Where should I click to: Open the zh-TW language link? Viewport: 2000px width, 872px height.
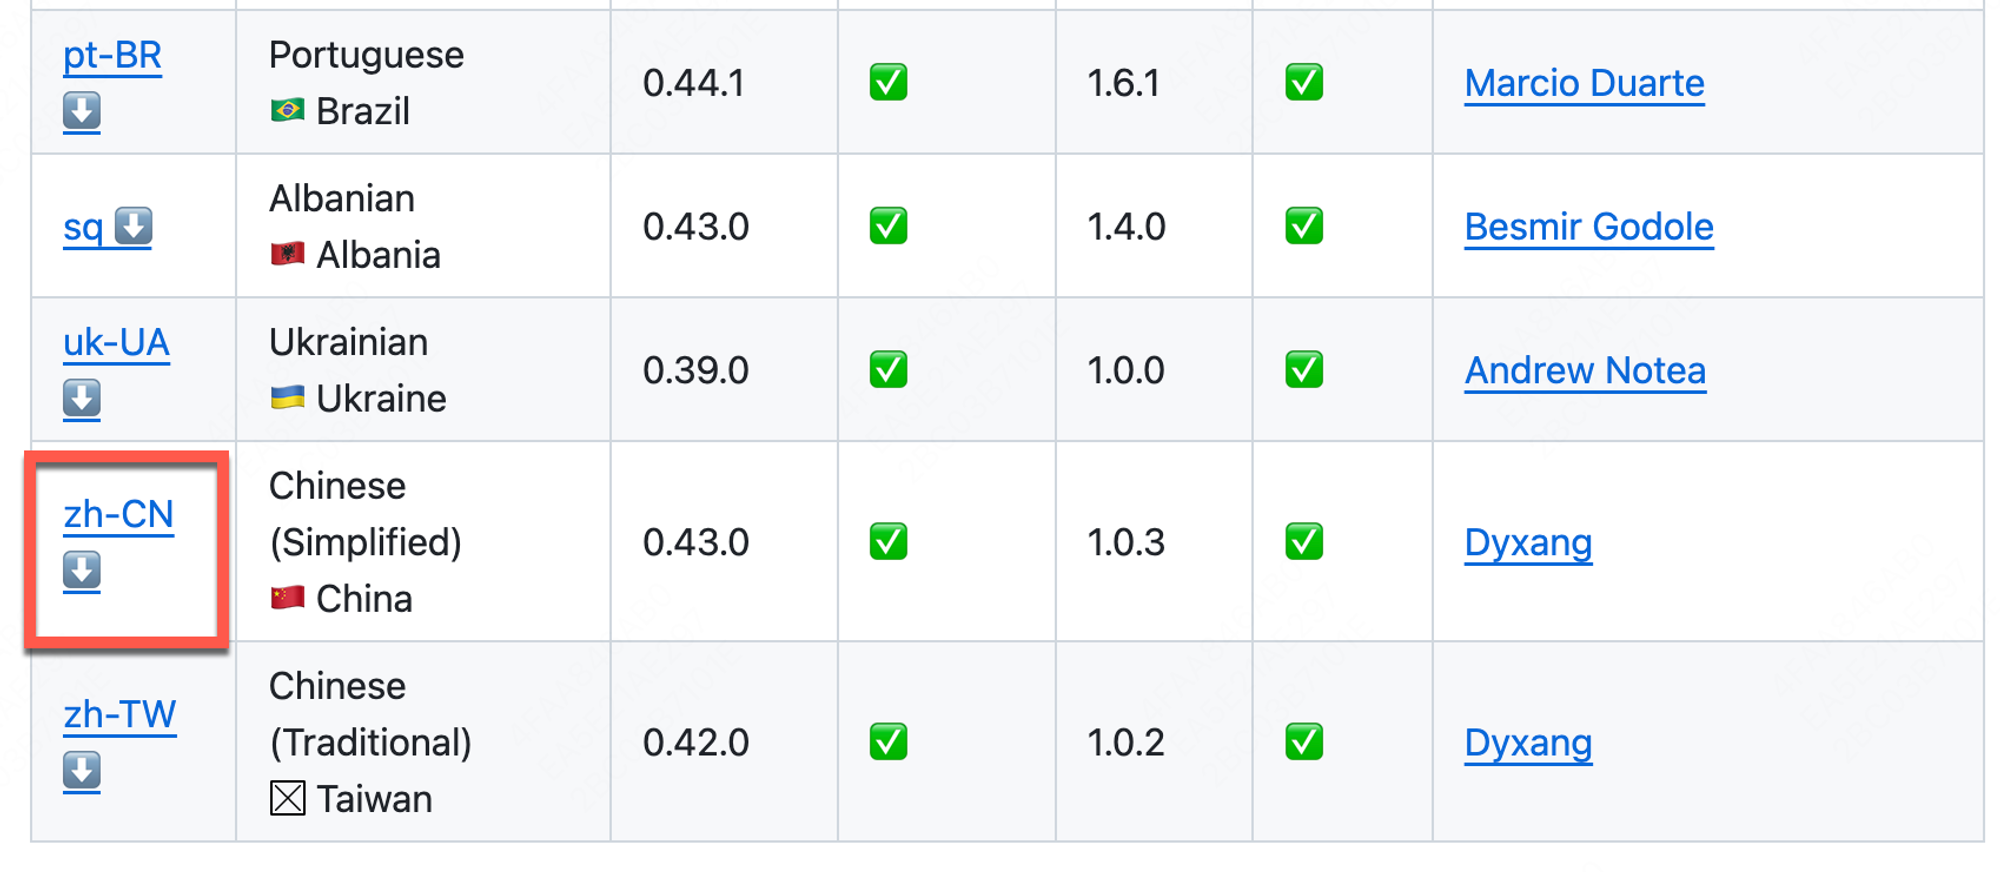pos(120,715)
